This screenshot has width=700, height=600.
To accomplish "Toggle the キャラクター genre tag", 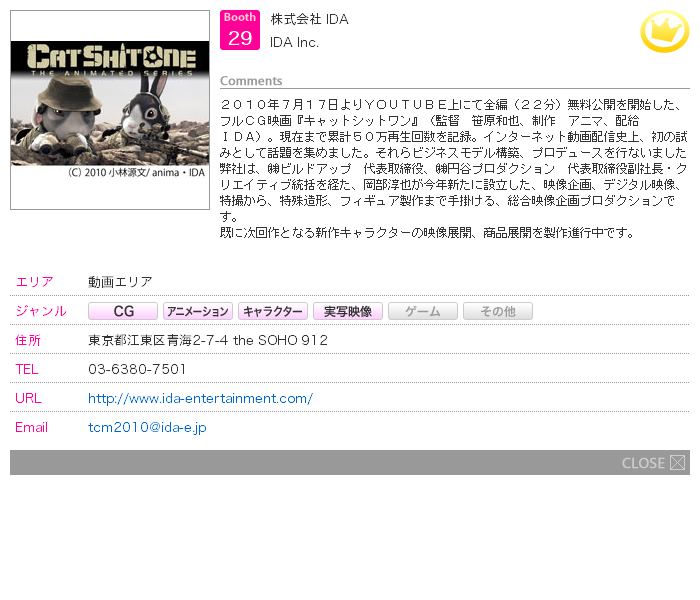I will [273, 312].
